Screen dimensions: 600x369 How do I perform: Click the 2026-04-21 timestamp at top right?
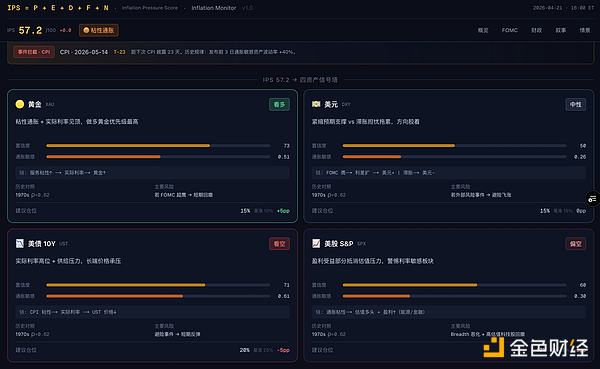563,8
